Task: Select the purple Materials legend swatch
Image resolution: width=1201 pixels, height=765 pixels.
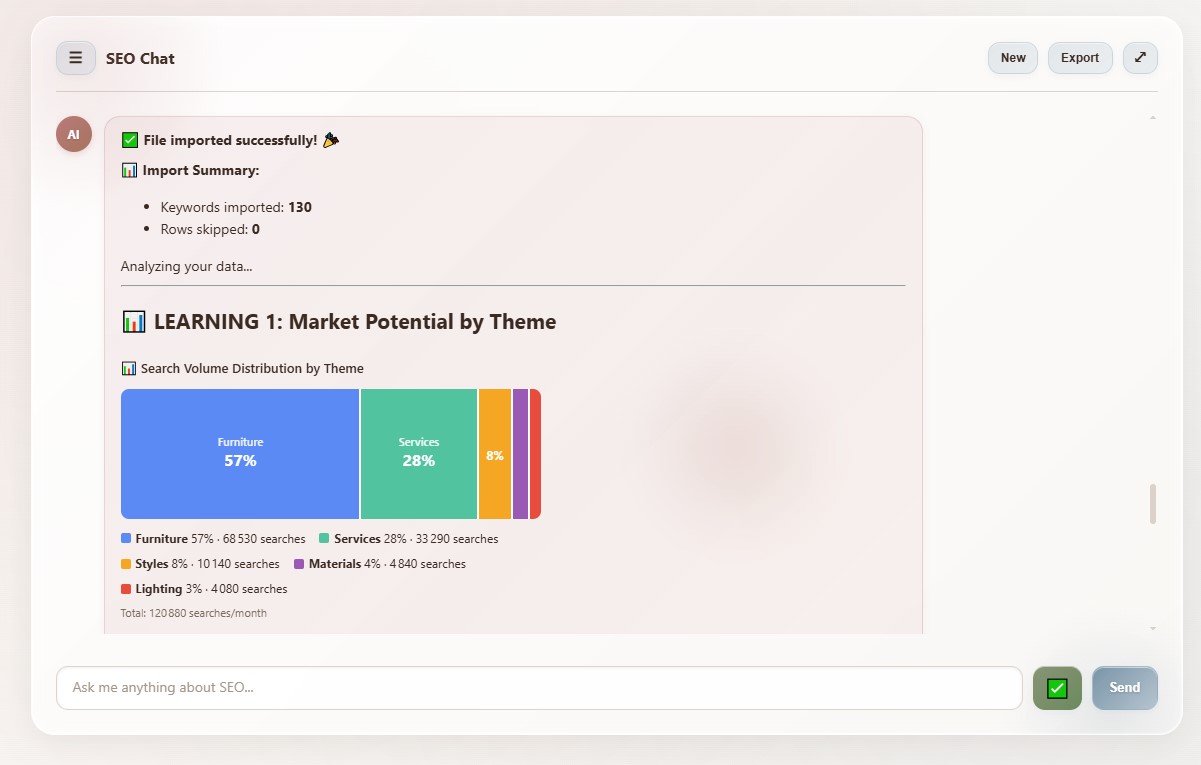Action: pos(297,563)
